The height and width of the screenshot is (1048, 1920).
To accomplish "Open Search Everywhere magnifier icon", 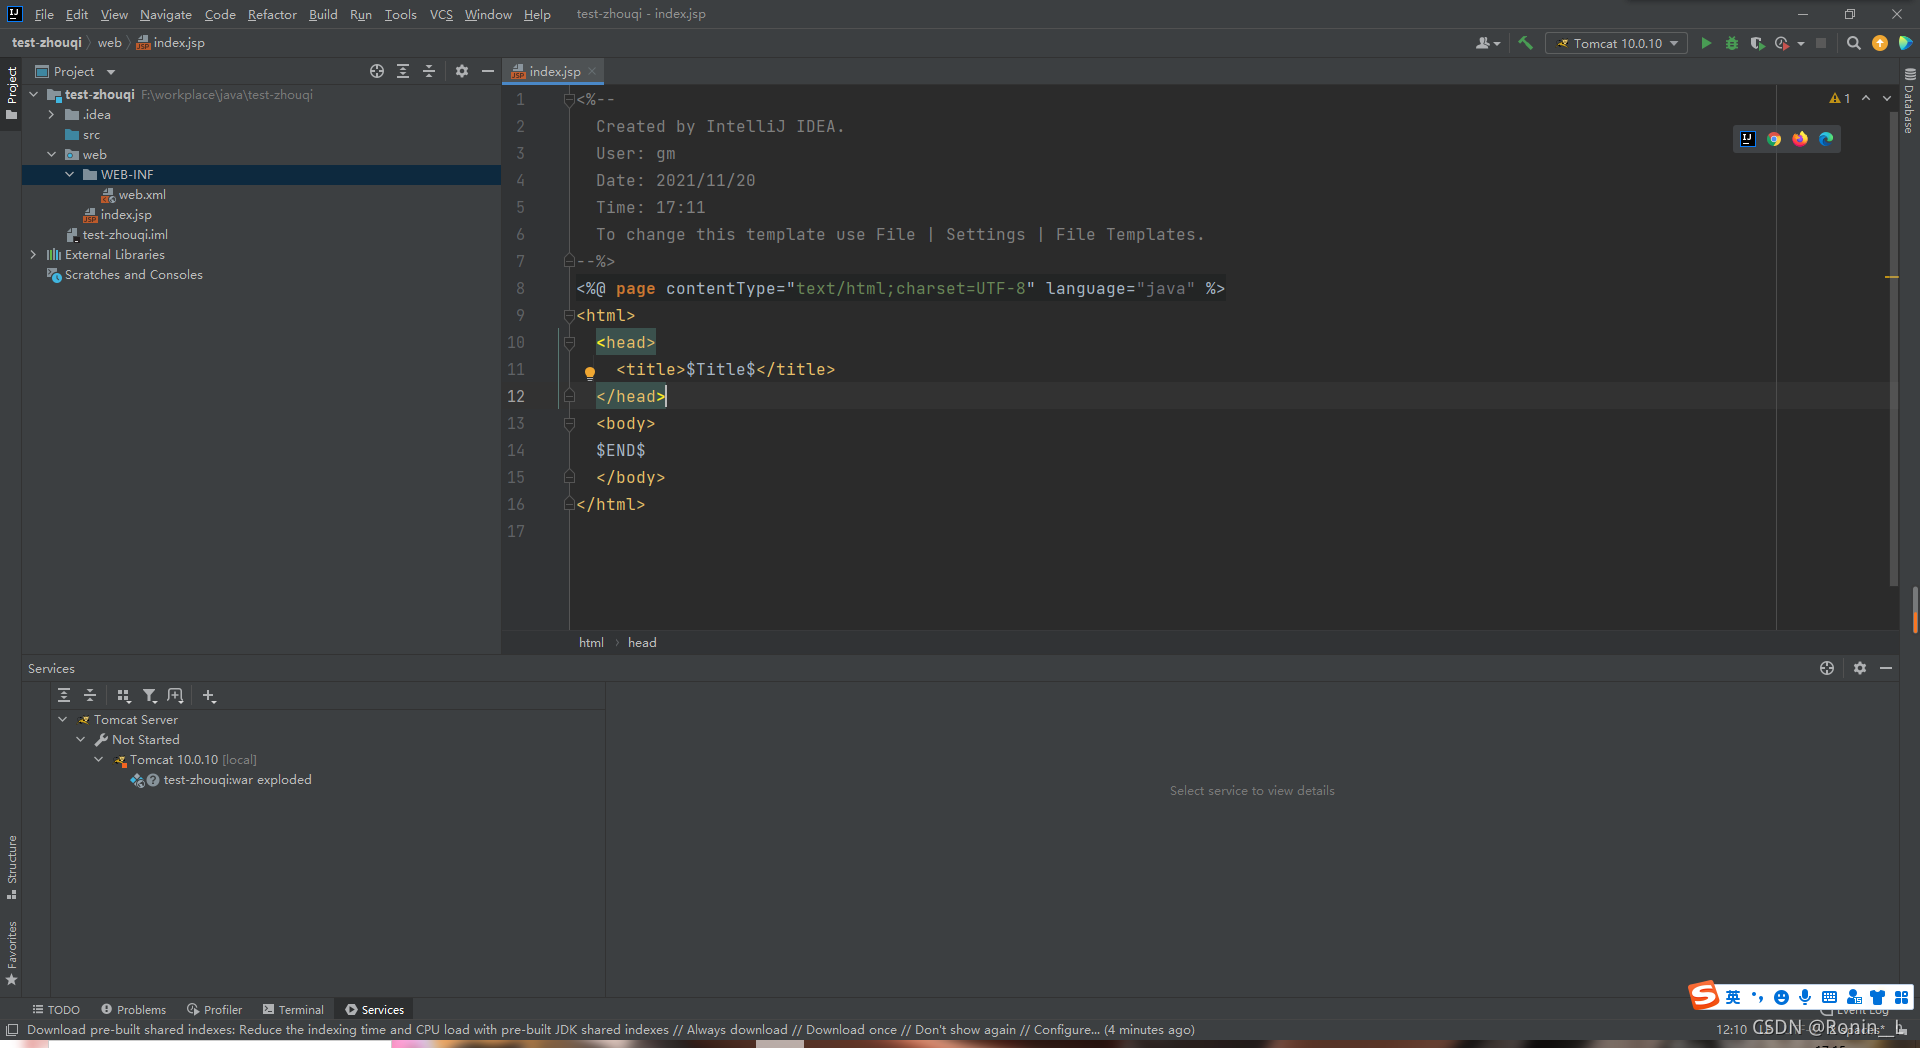I will click(x=1853, y=43).
